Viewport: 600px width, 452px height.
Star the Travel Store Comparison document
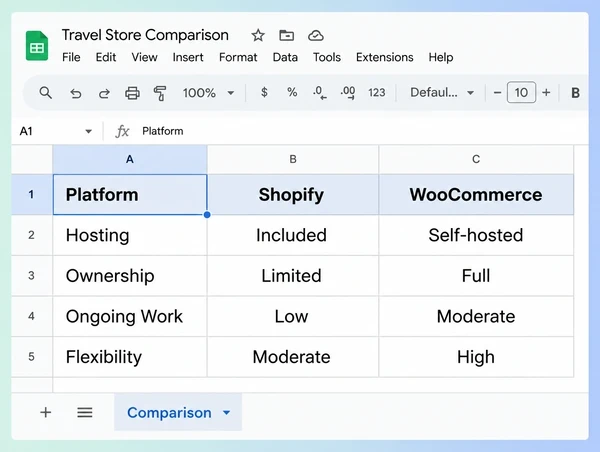point(258,36)
